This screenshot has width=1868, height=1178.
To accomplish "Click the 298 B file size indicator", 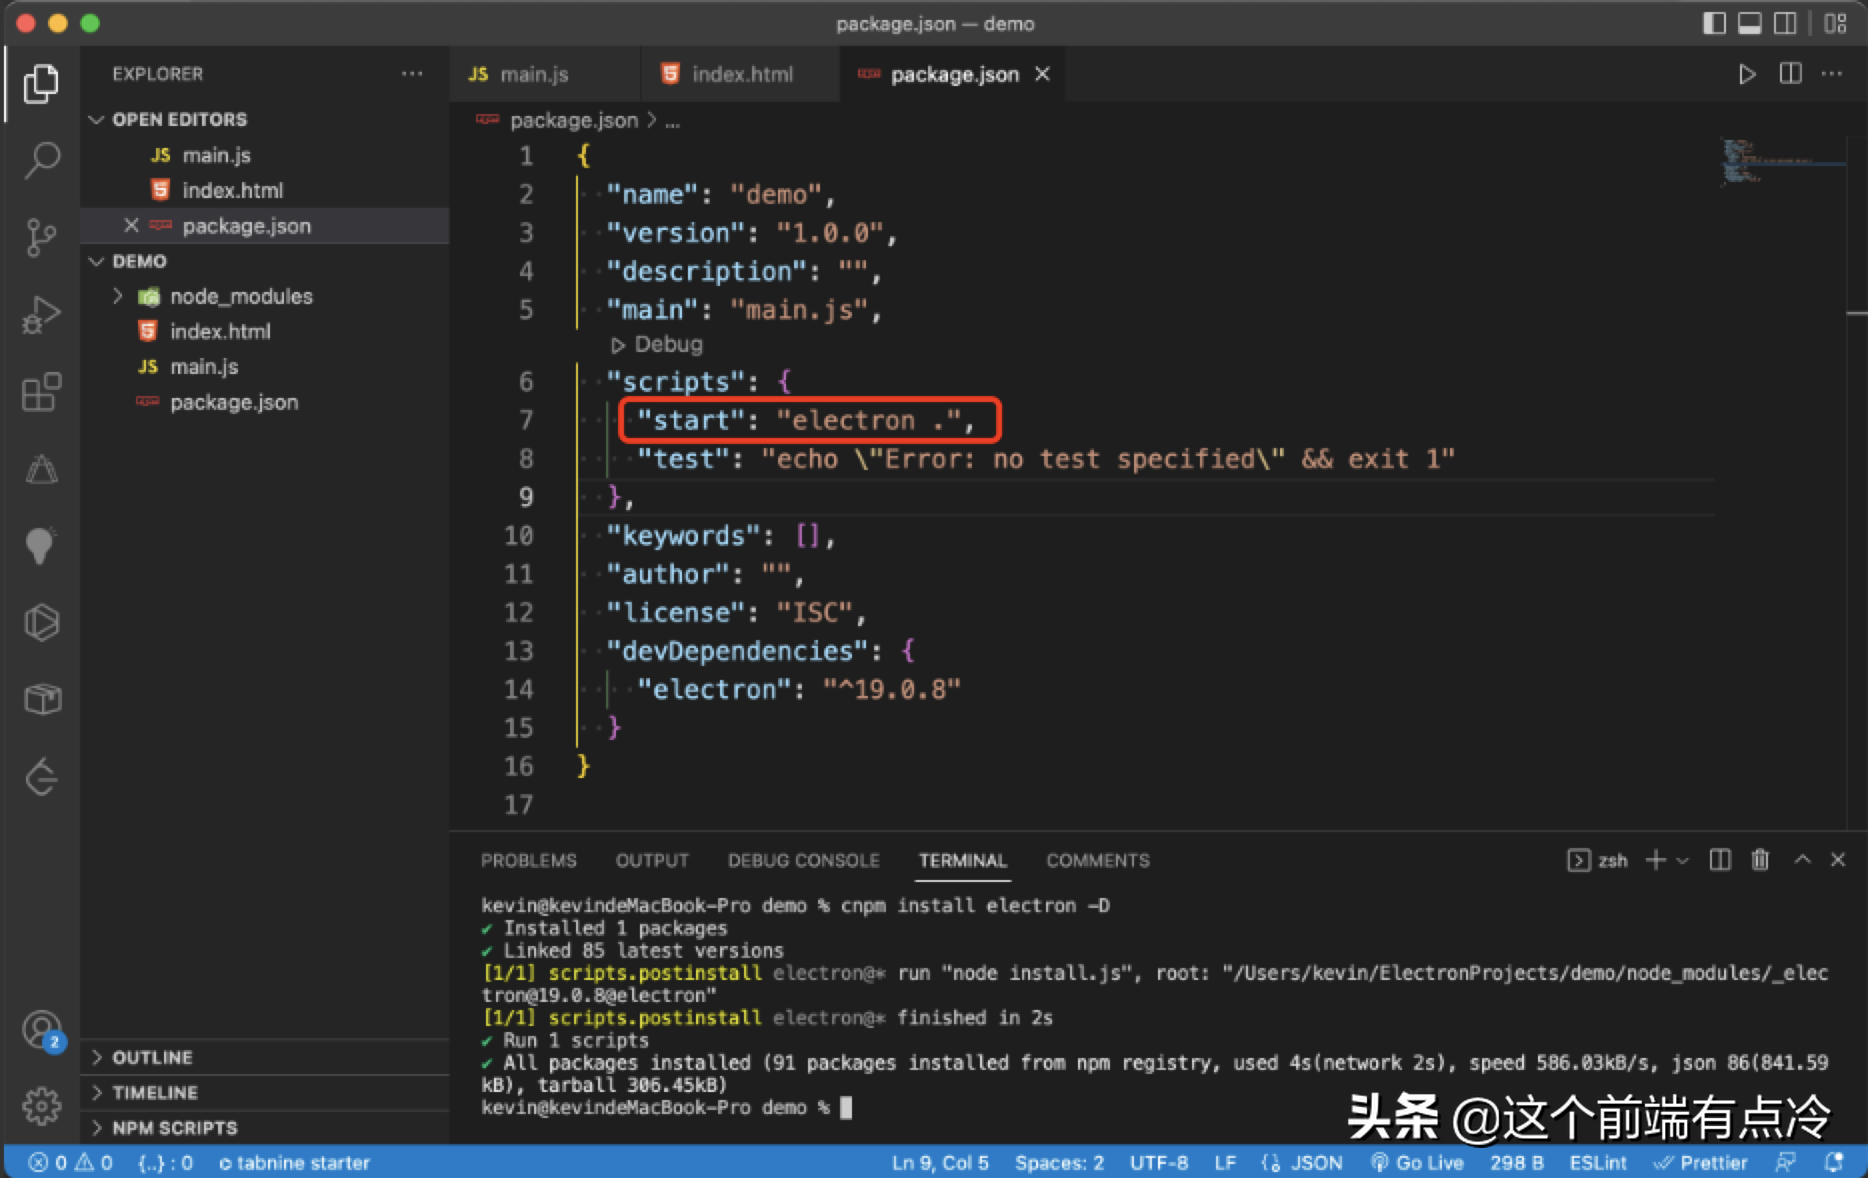I will (x=1516, y=1163).
